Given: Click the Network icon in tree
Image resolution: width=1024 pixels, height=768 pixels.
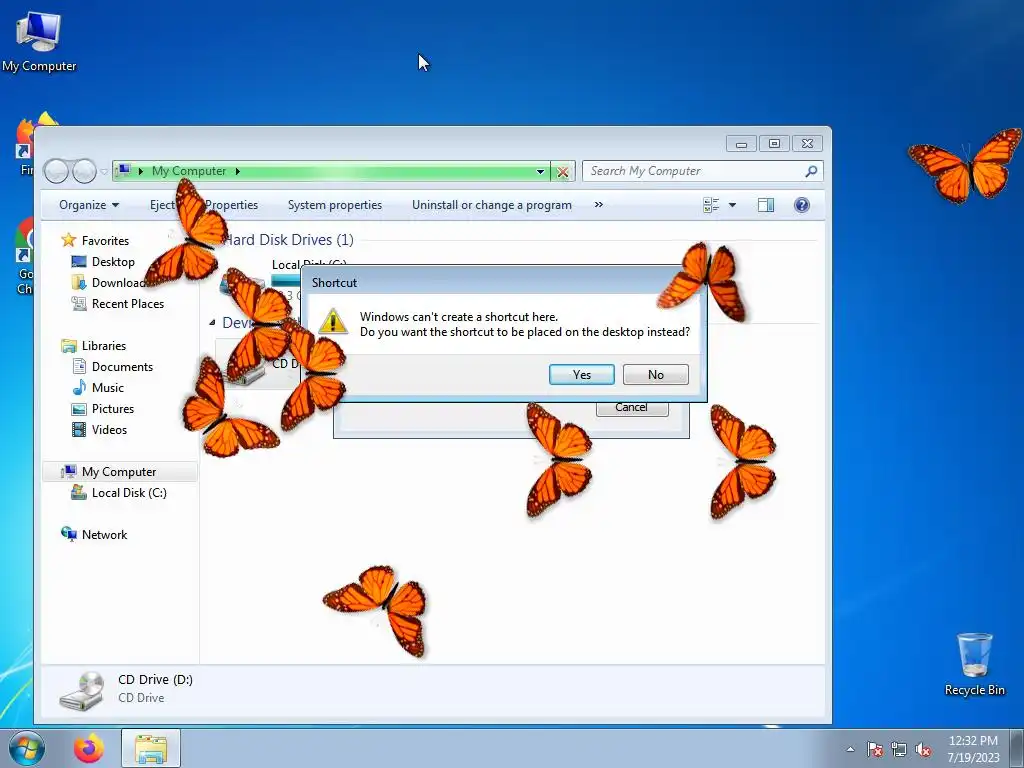Looking at the screenshot, I should [x=69, y=534].
